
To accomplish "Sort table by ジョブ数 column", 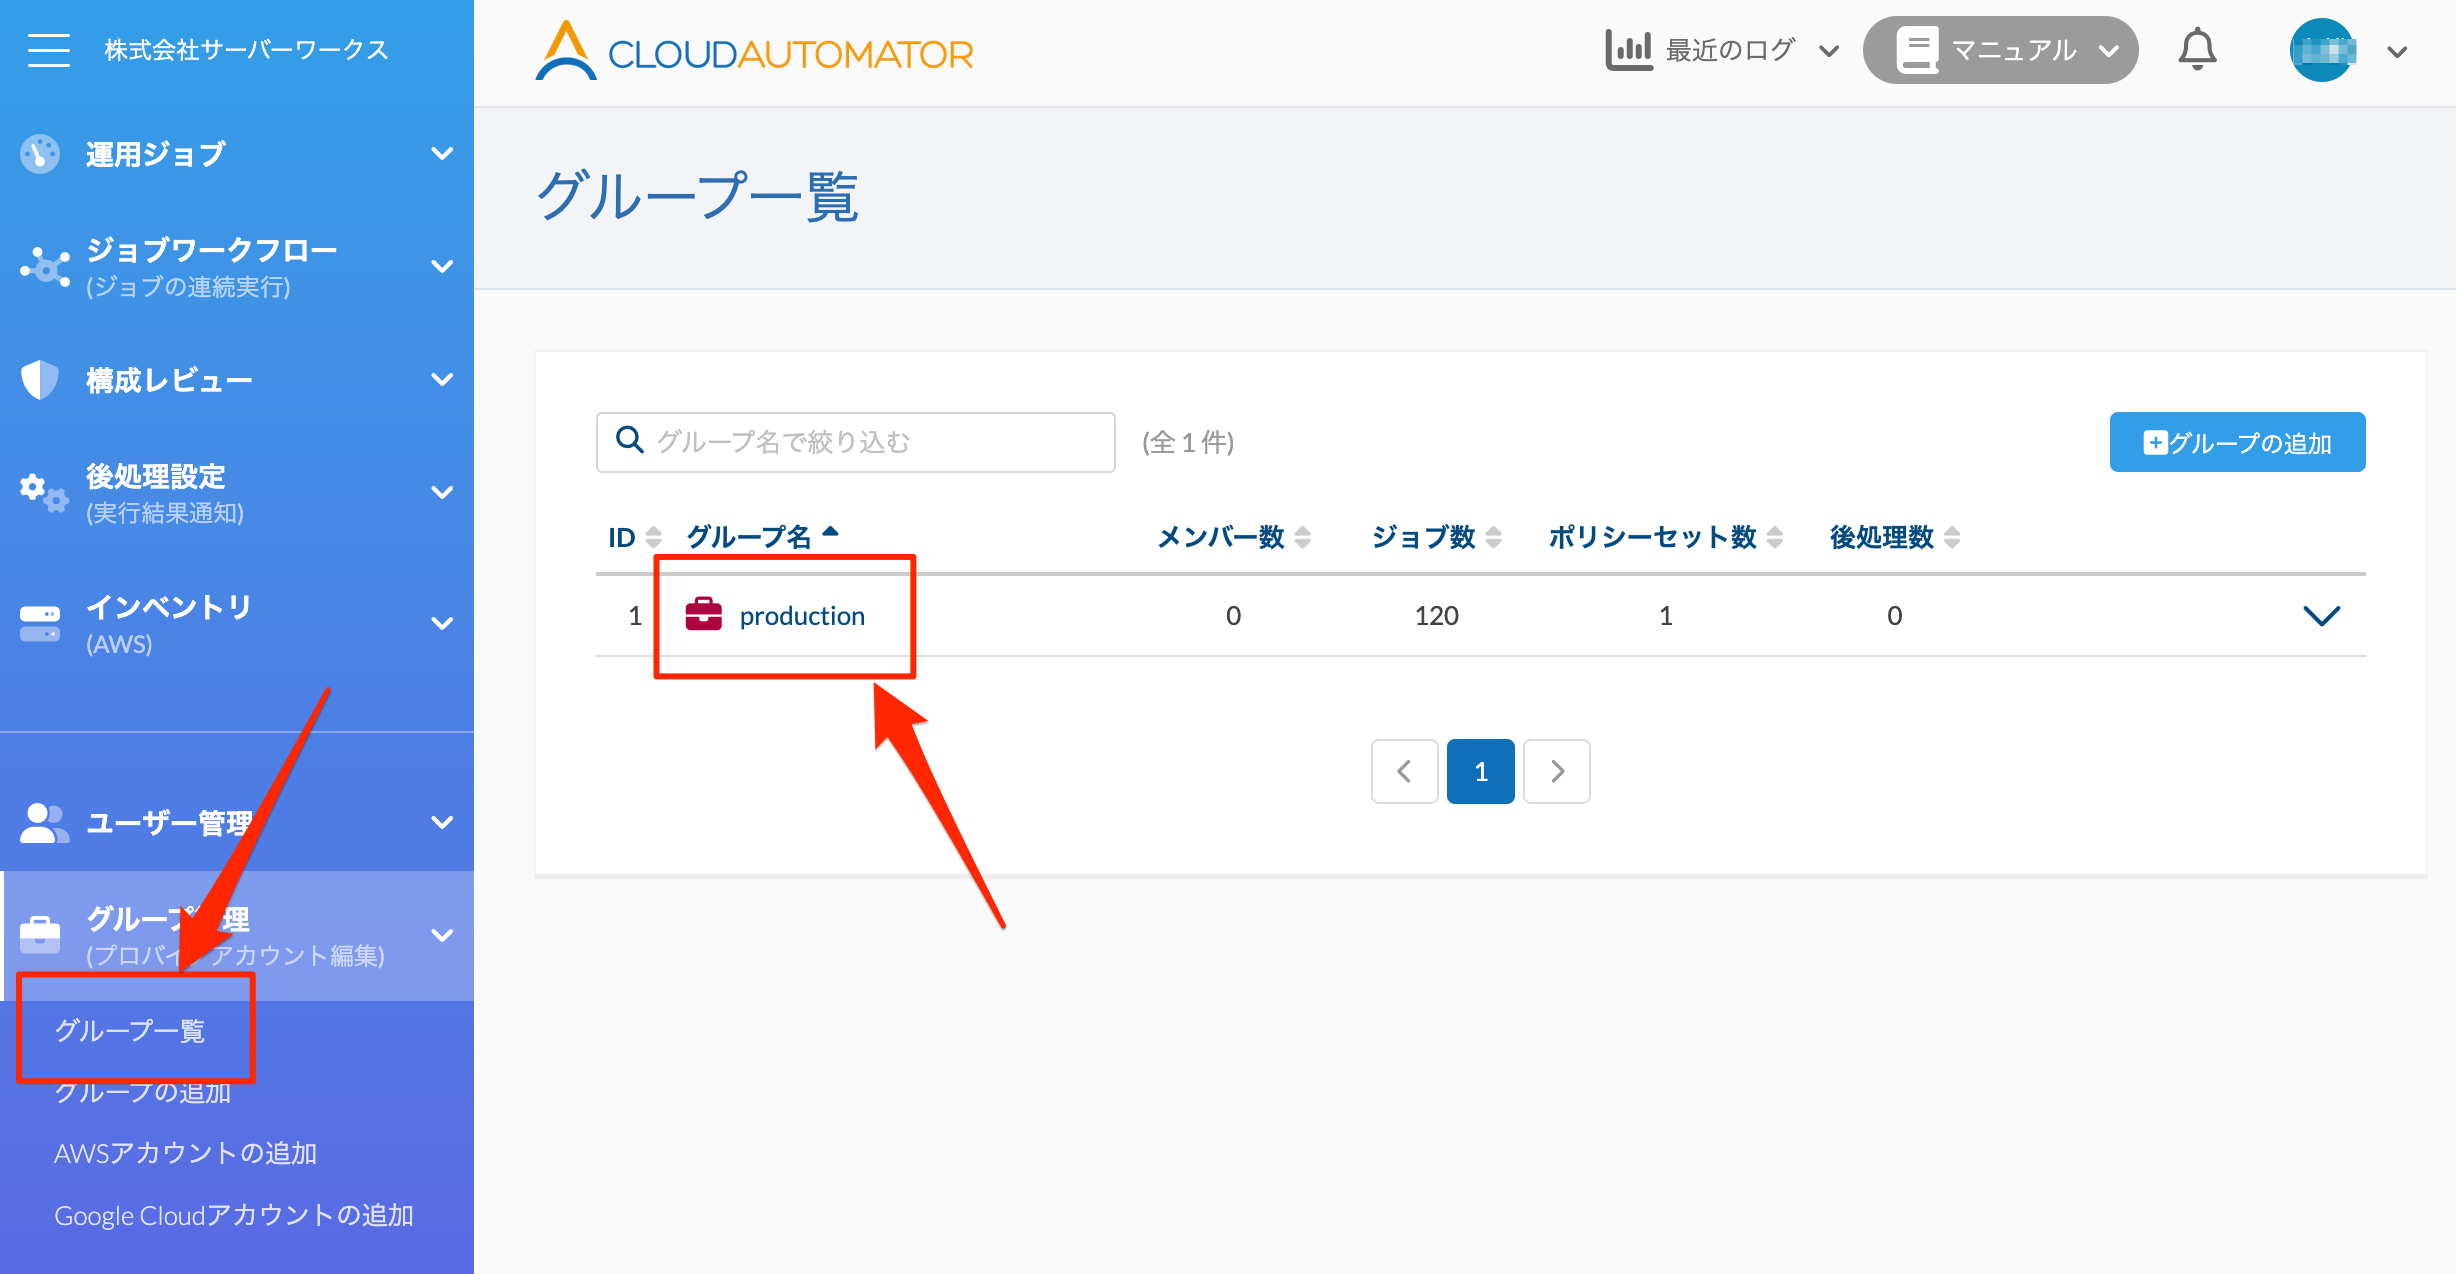I will (x=1436, y=537).
